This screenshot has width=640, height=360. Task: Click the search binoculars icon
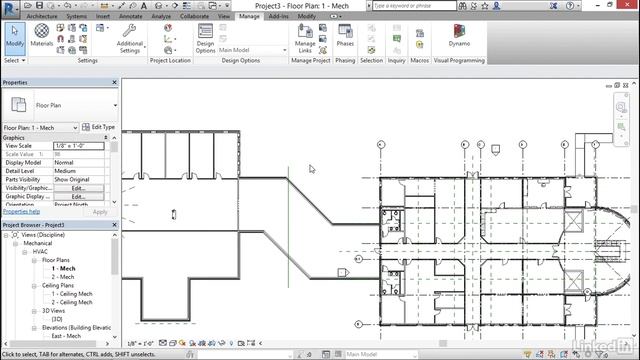pos(462,6)
